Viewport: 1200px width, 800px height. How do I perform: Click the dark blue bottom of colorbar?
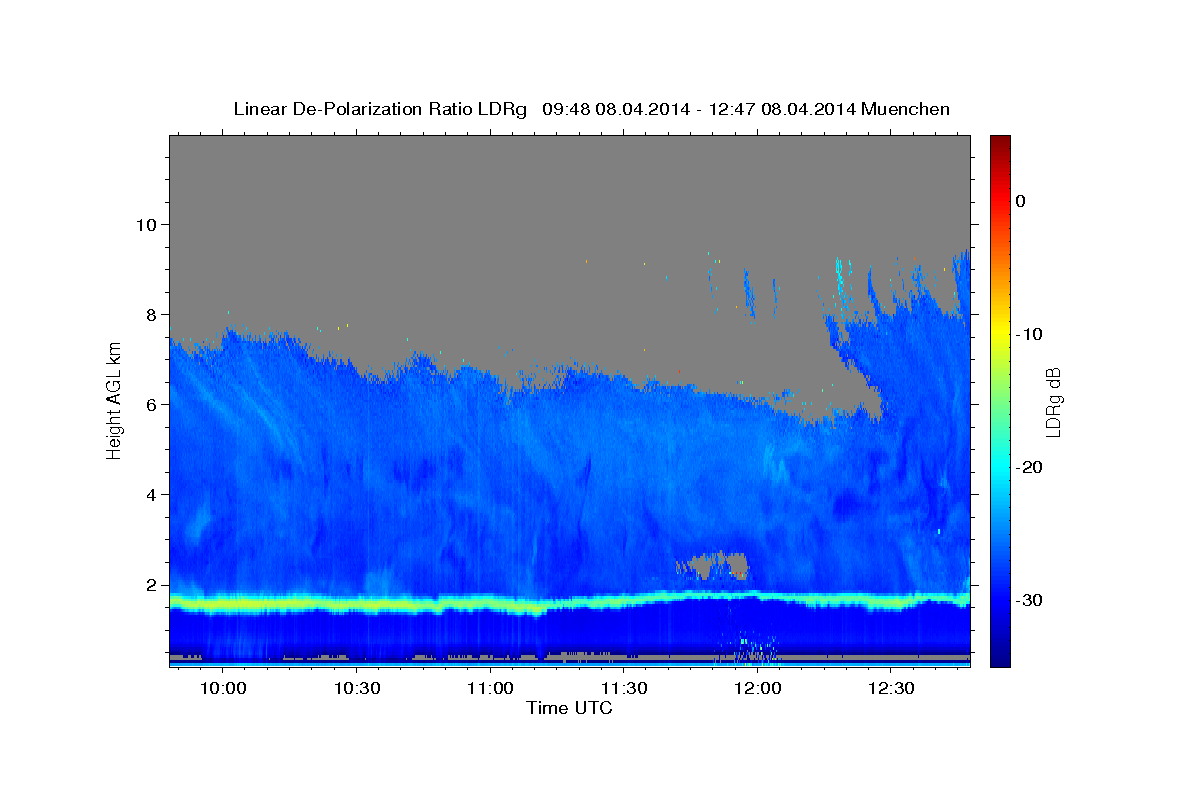pos(1000,655)
